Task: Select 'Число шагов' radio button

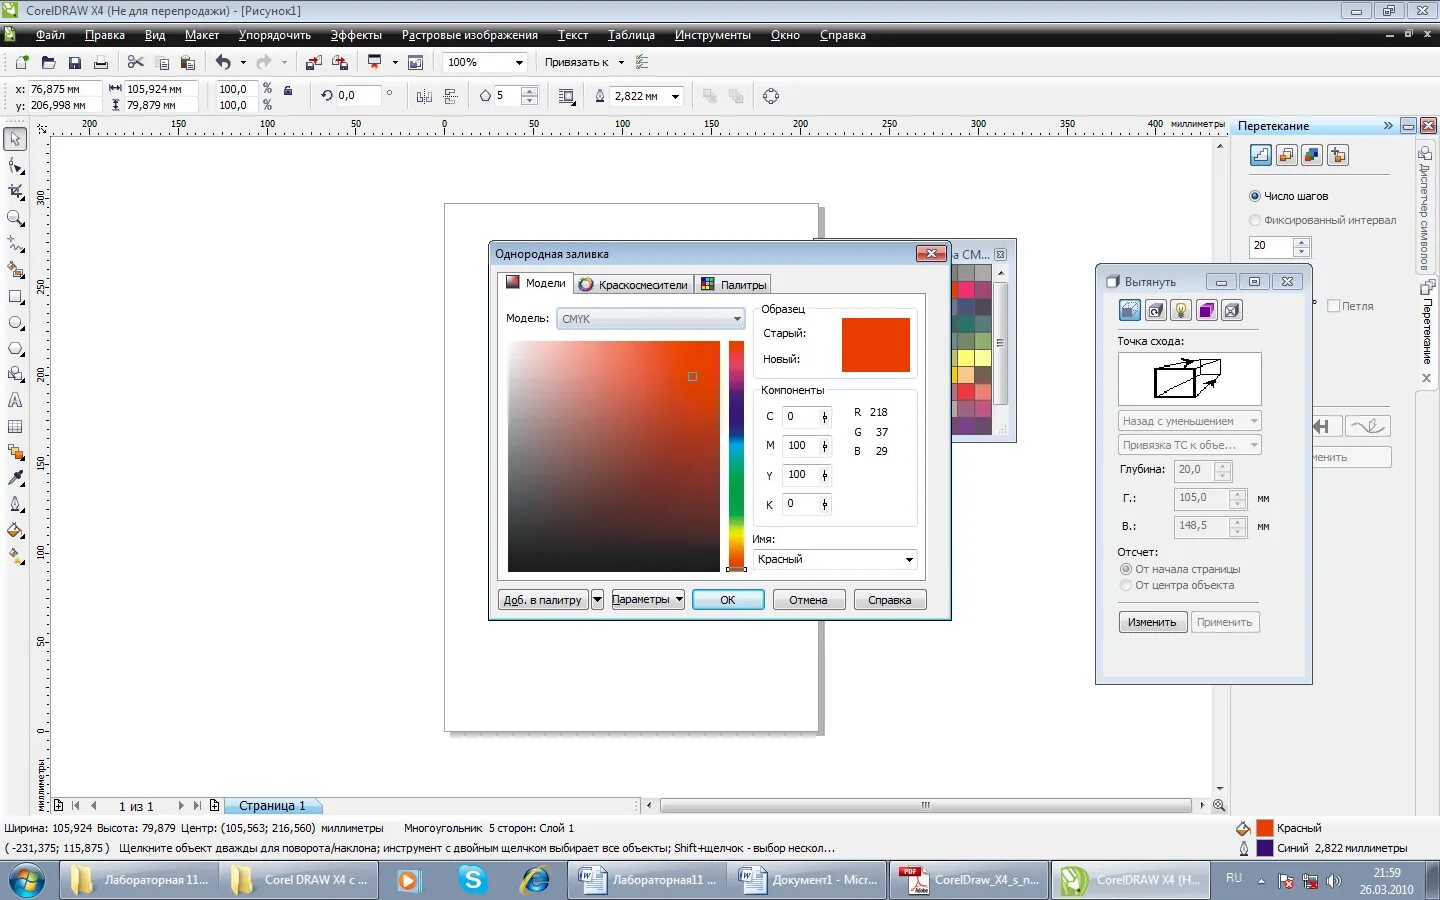Action: [1255, 196]
